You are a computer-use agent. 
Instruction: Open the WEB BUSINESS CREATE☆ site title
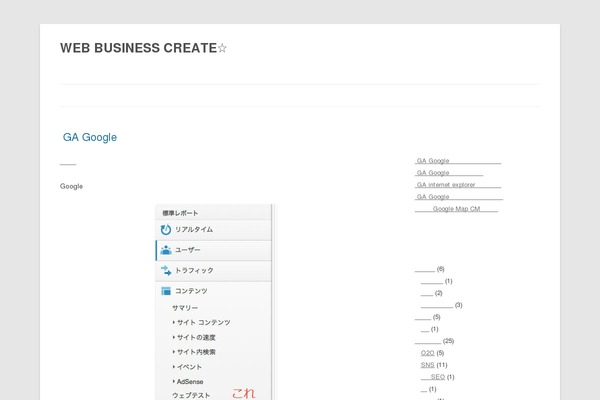click(143, 48)
